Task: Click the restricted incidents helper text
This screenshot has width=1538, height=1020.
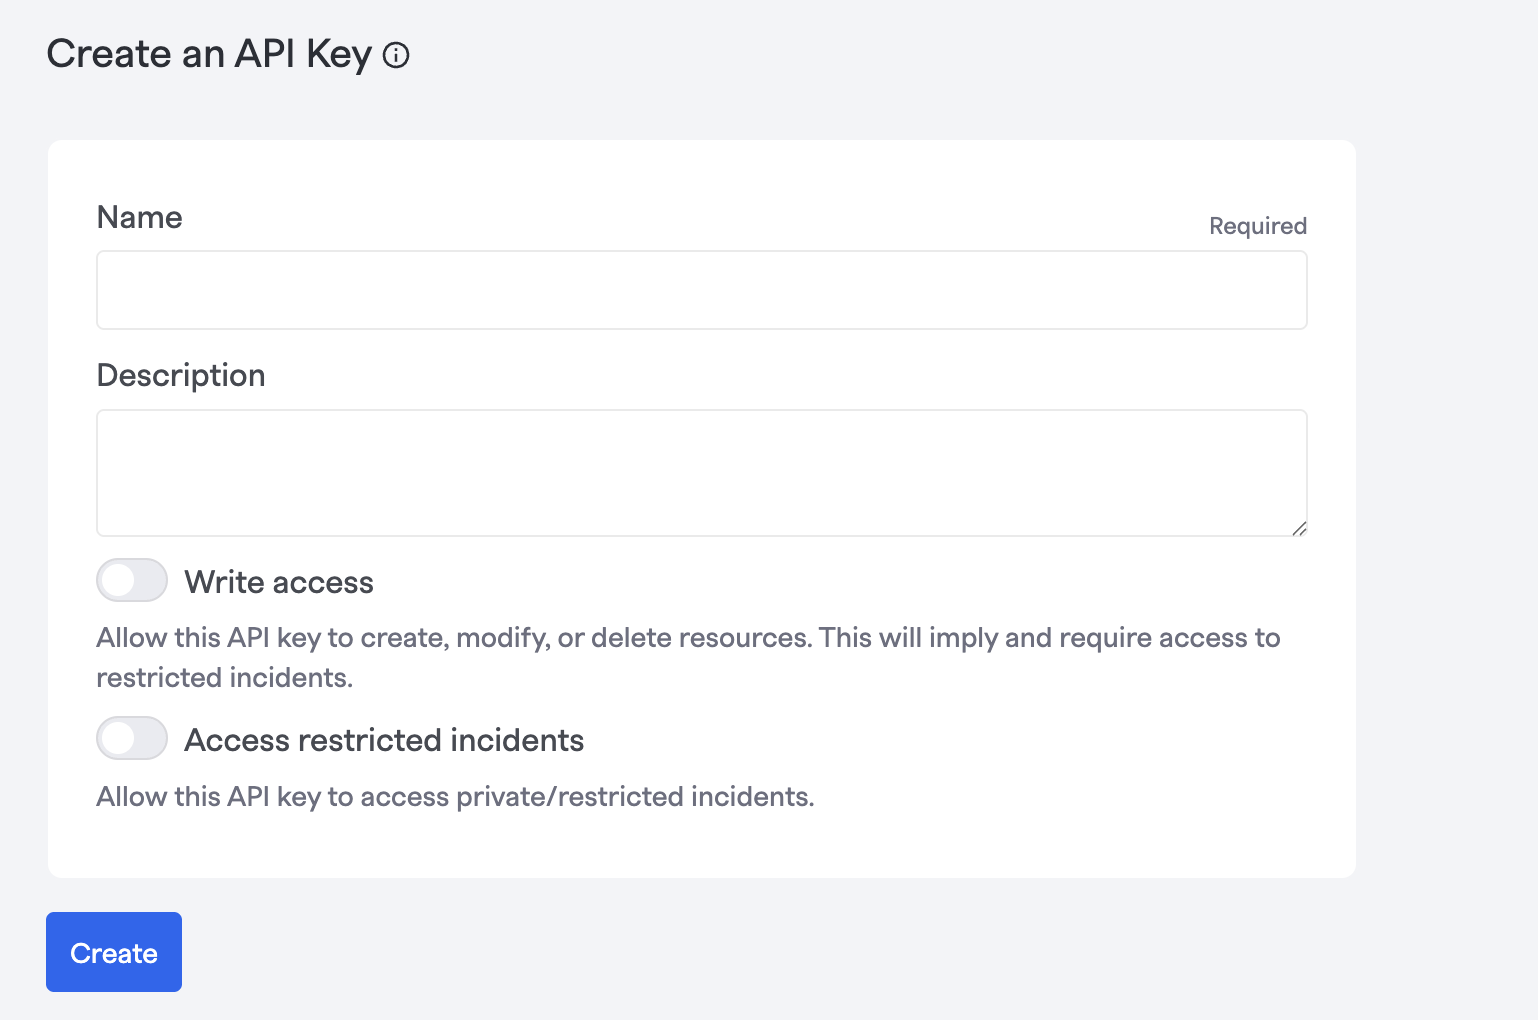Action: pos(455,796)
